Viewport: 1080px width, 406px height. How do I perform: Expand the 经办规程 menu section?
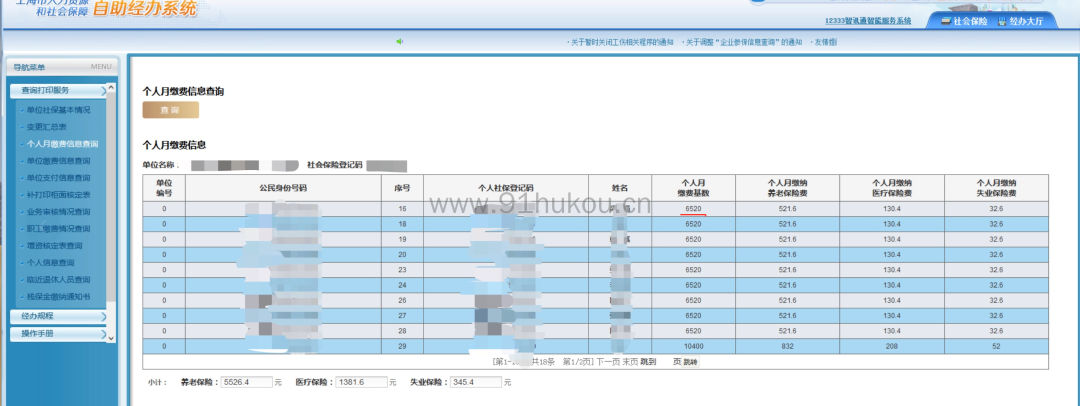point(60,317)
